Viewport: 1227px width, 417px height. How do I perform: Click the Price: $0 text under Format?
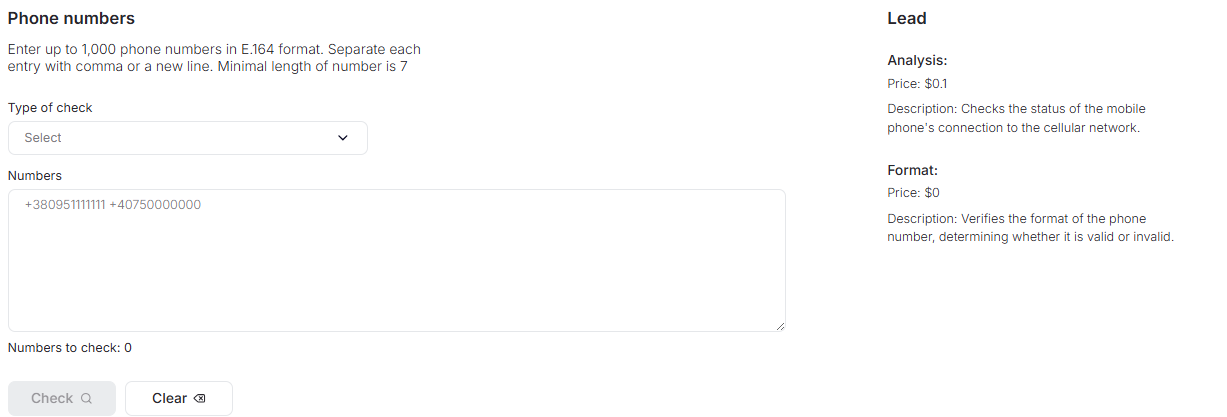point(913,193)
